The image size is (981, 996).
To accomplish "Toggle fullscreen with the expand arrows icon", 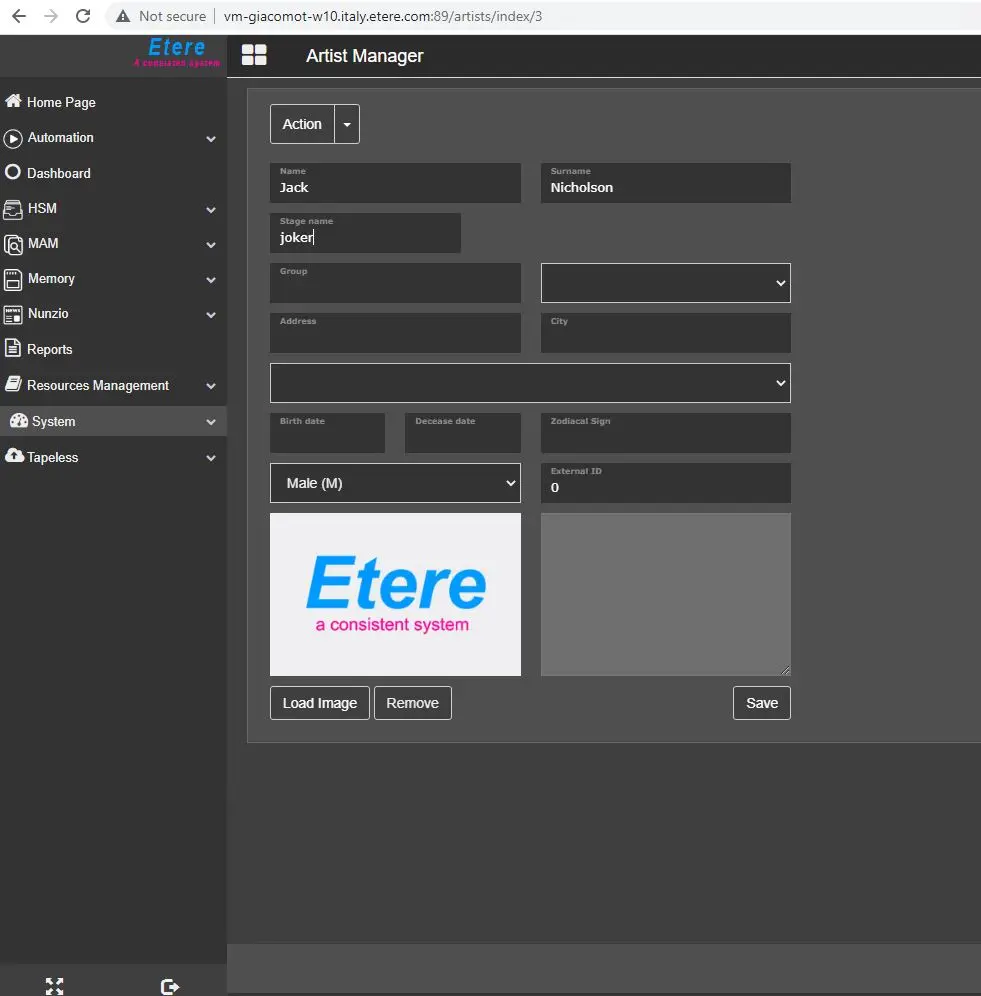I will (55, 986).
